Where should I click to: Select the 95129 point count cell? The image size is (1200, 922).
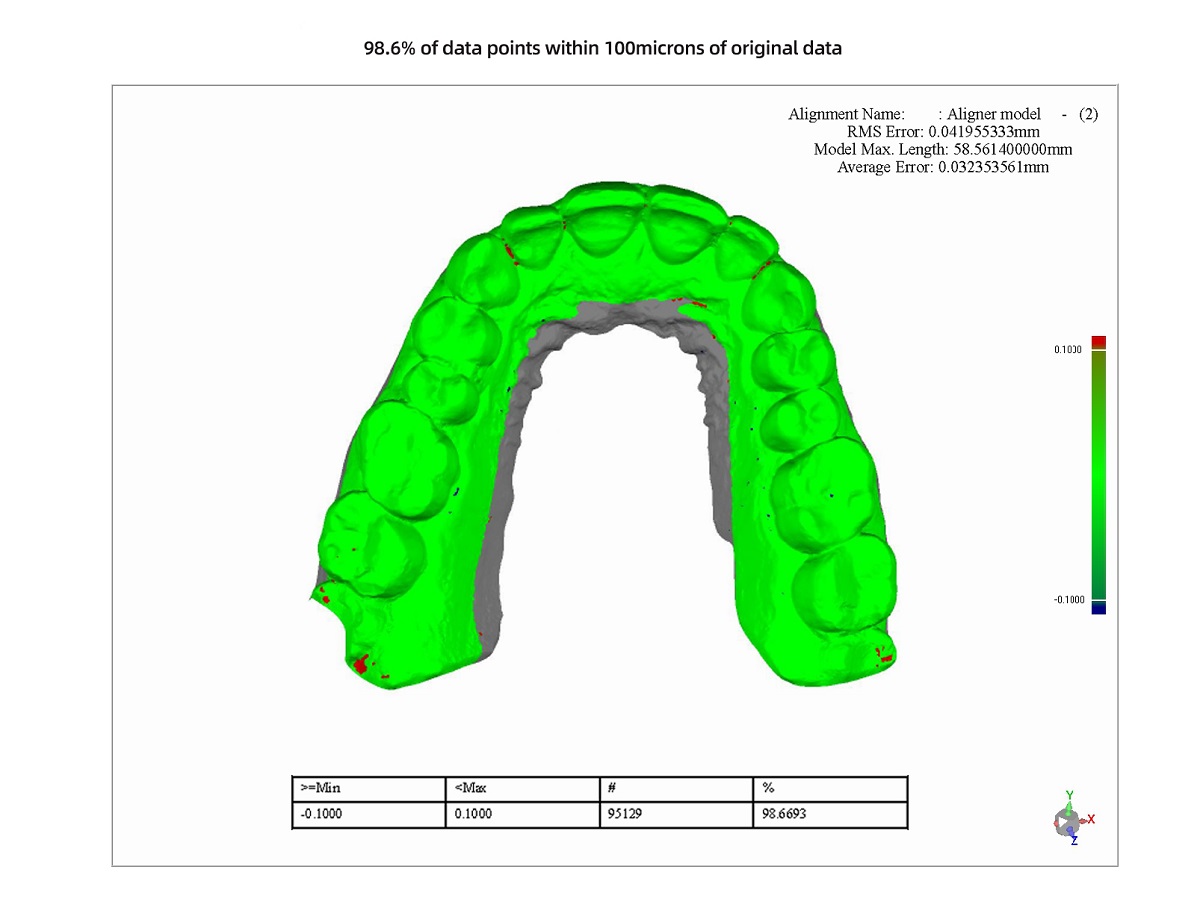(626, 814)
